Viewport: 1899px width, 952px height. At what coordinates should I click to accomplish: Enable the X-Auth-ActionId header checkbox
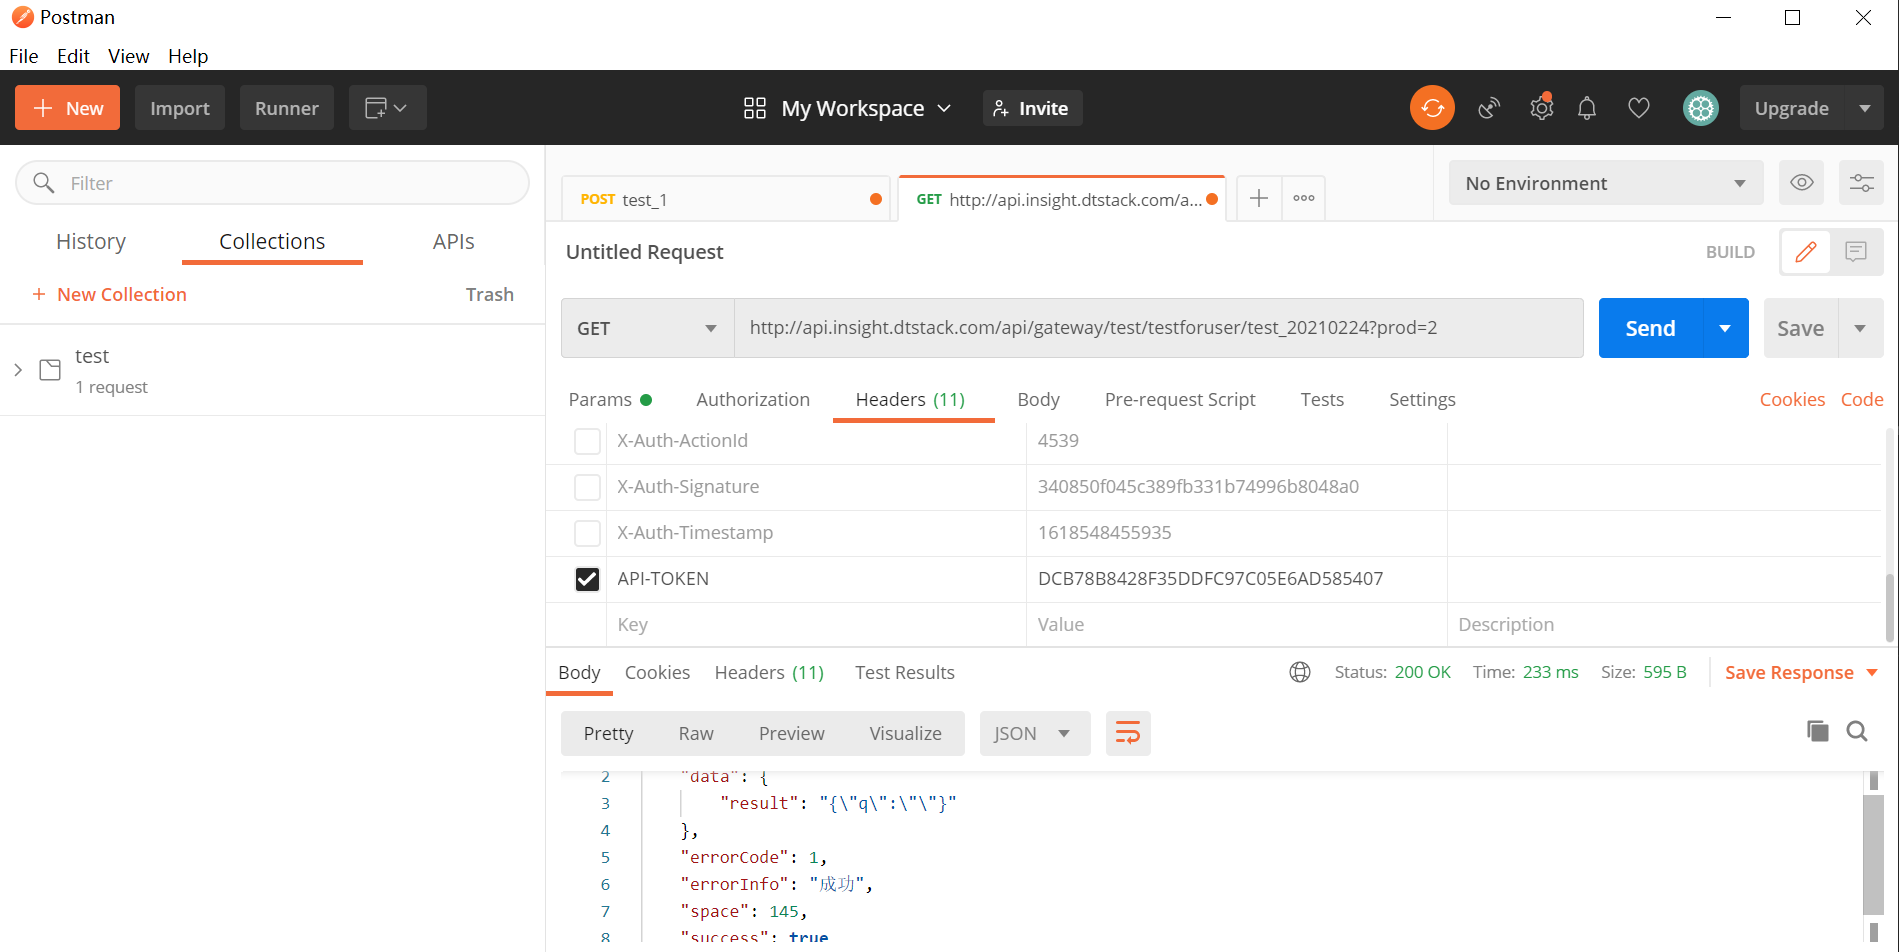pos(587,441)
